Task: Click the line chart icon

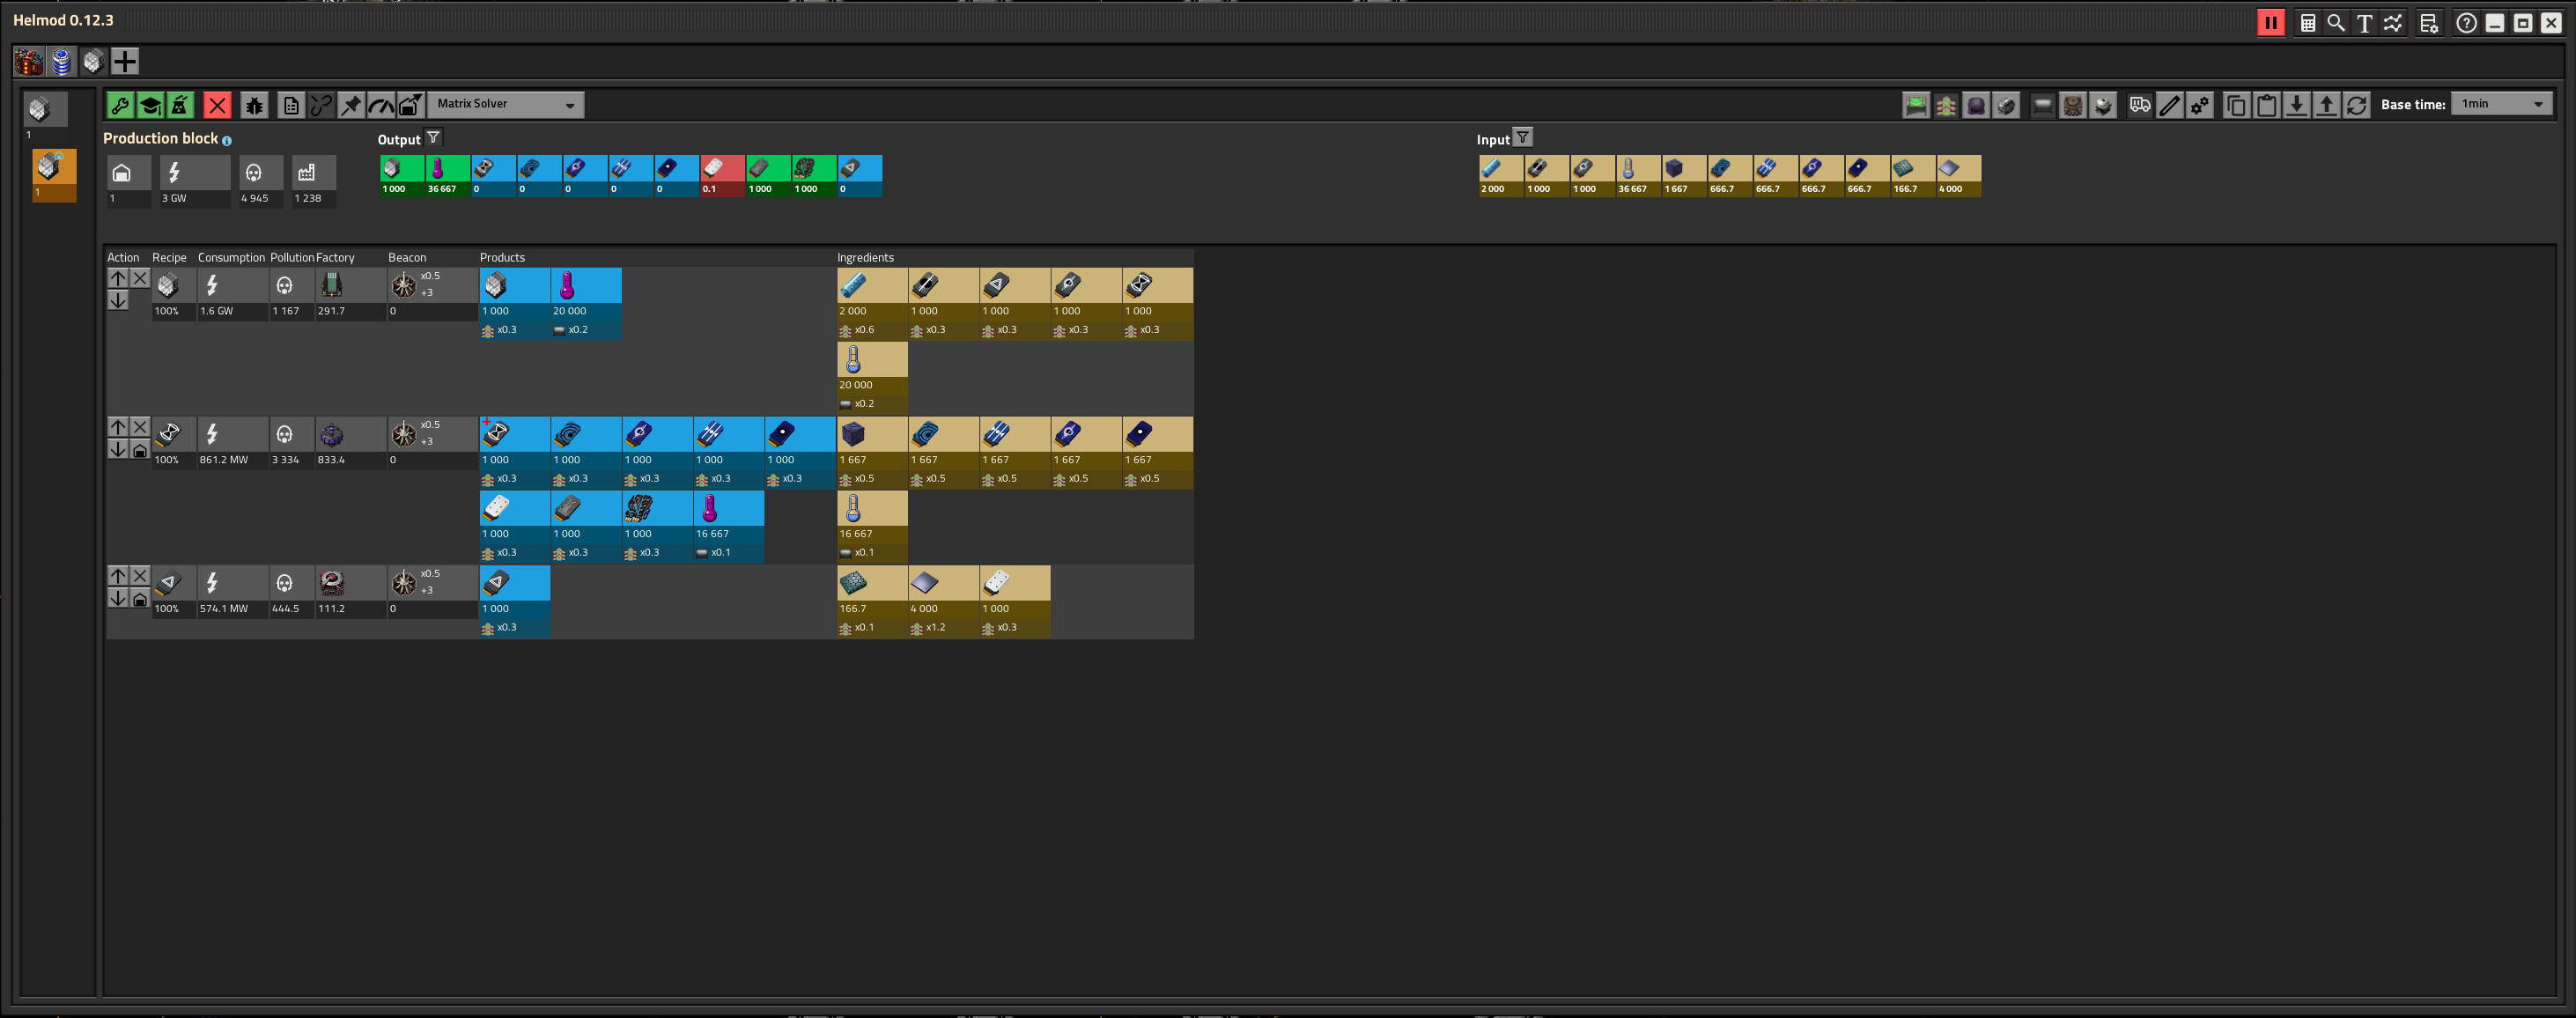Action: click(x=2393, y=22)
